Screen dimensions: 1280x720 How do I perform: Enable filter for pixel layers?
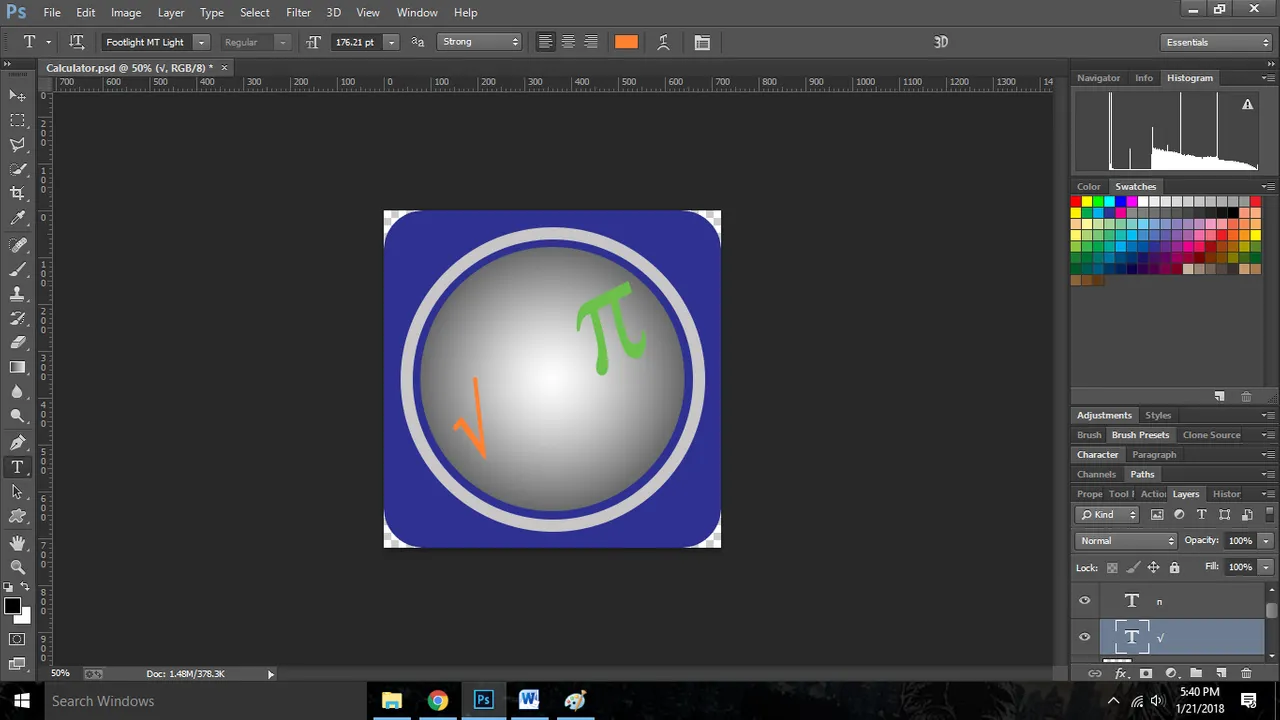[x=1157, y=515]
